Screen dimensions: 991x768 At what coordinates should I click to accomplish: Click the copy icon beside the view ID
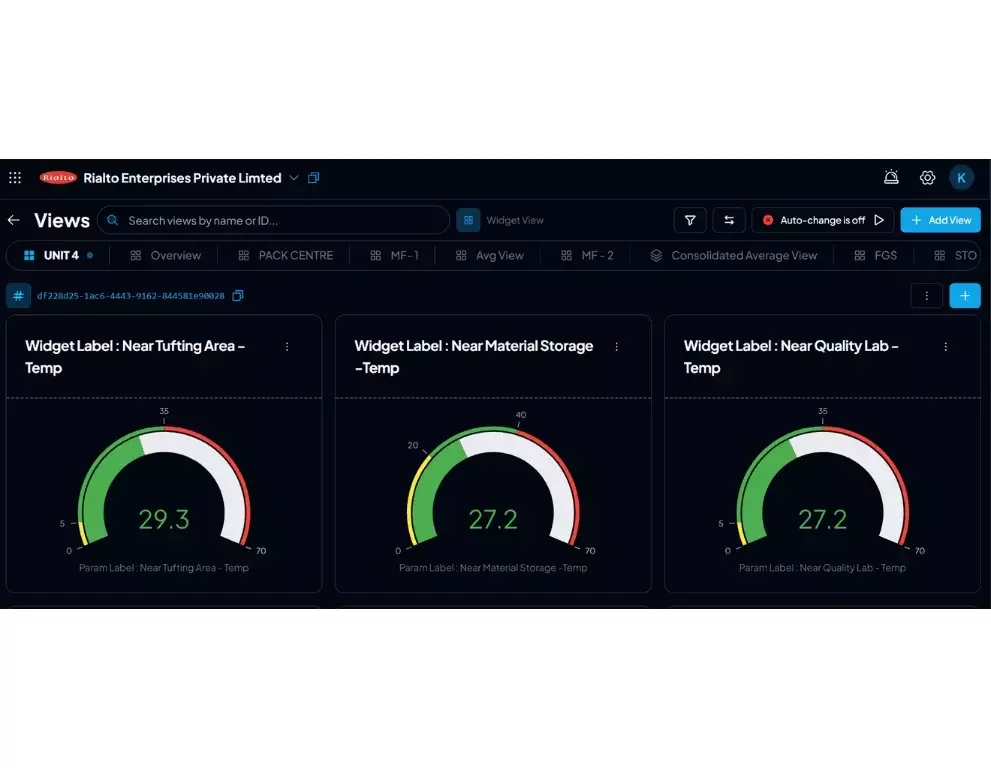[x=237, y=296]
